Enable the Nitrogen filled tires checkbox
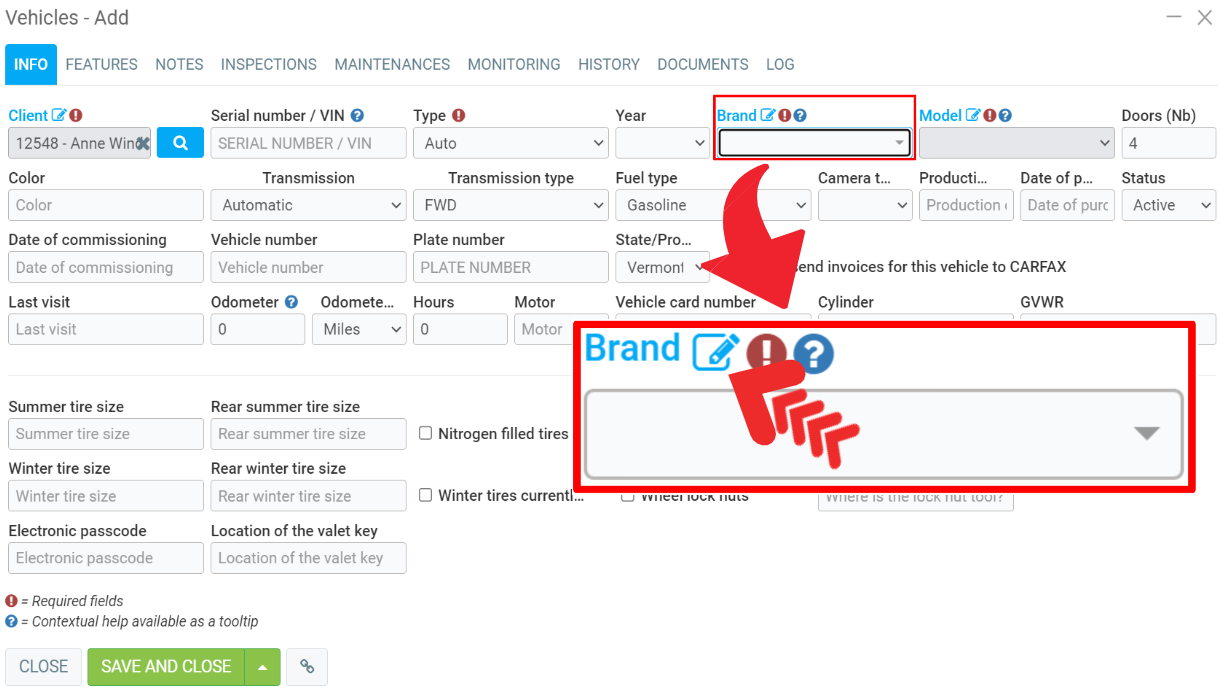The height and width of the screenshot is (689, 1220). [x=425, y=433]
